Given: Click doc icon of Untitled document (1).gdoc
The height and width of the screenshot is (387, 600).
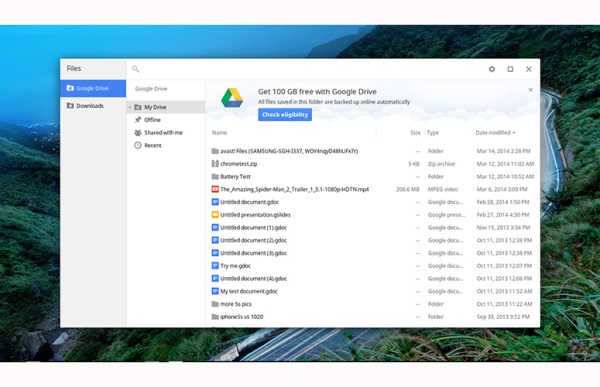Looking at the screenshot, I should 215,227.
